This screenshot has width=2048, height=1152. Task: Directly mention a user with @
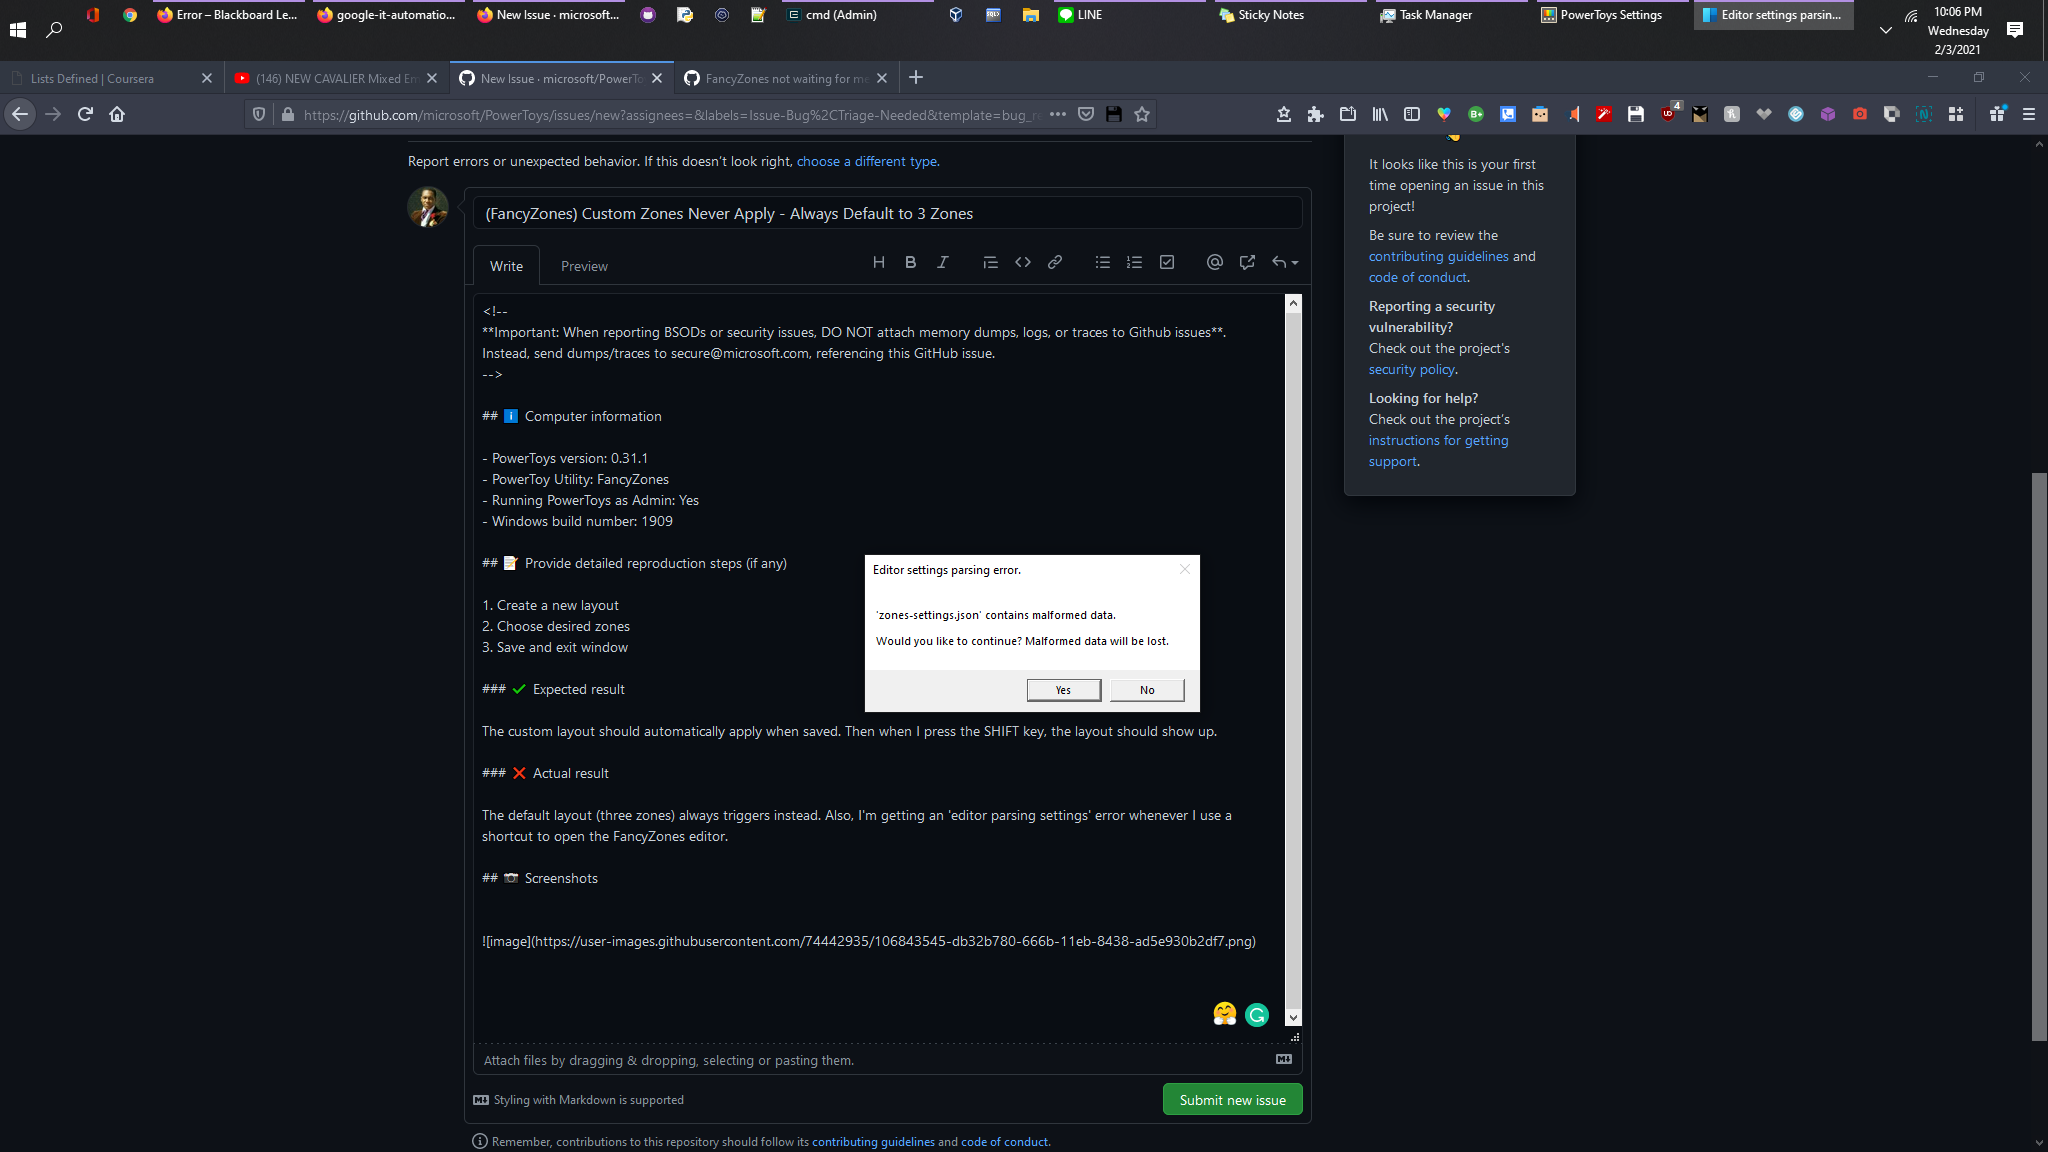1214,262
